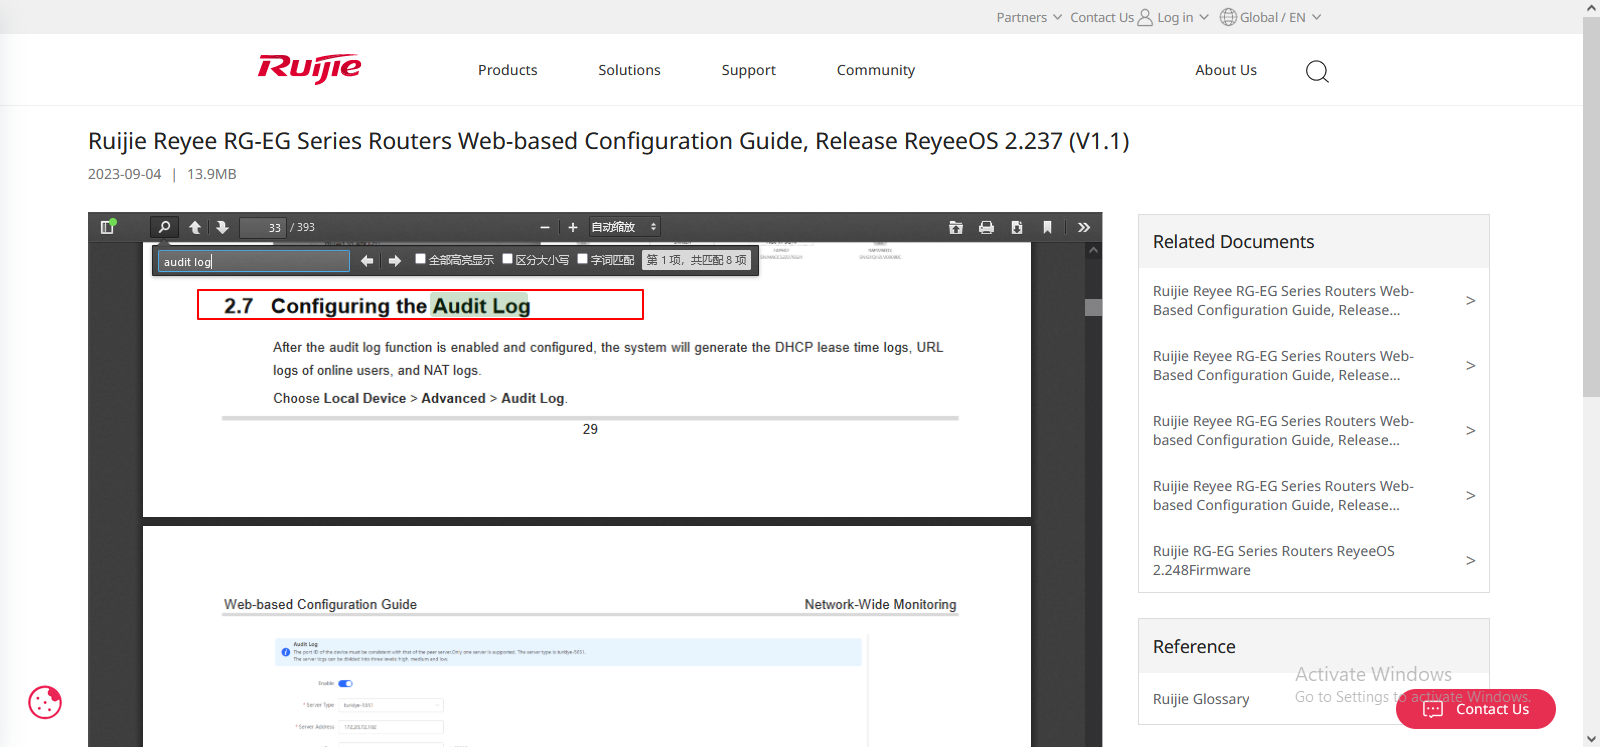Go to next page in PDF
1600x747 pixels.
(x=222, y=227)
